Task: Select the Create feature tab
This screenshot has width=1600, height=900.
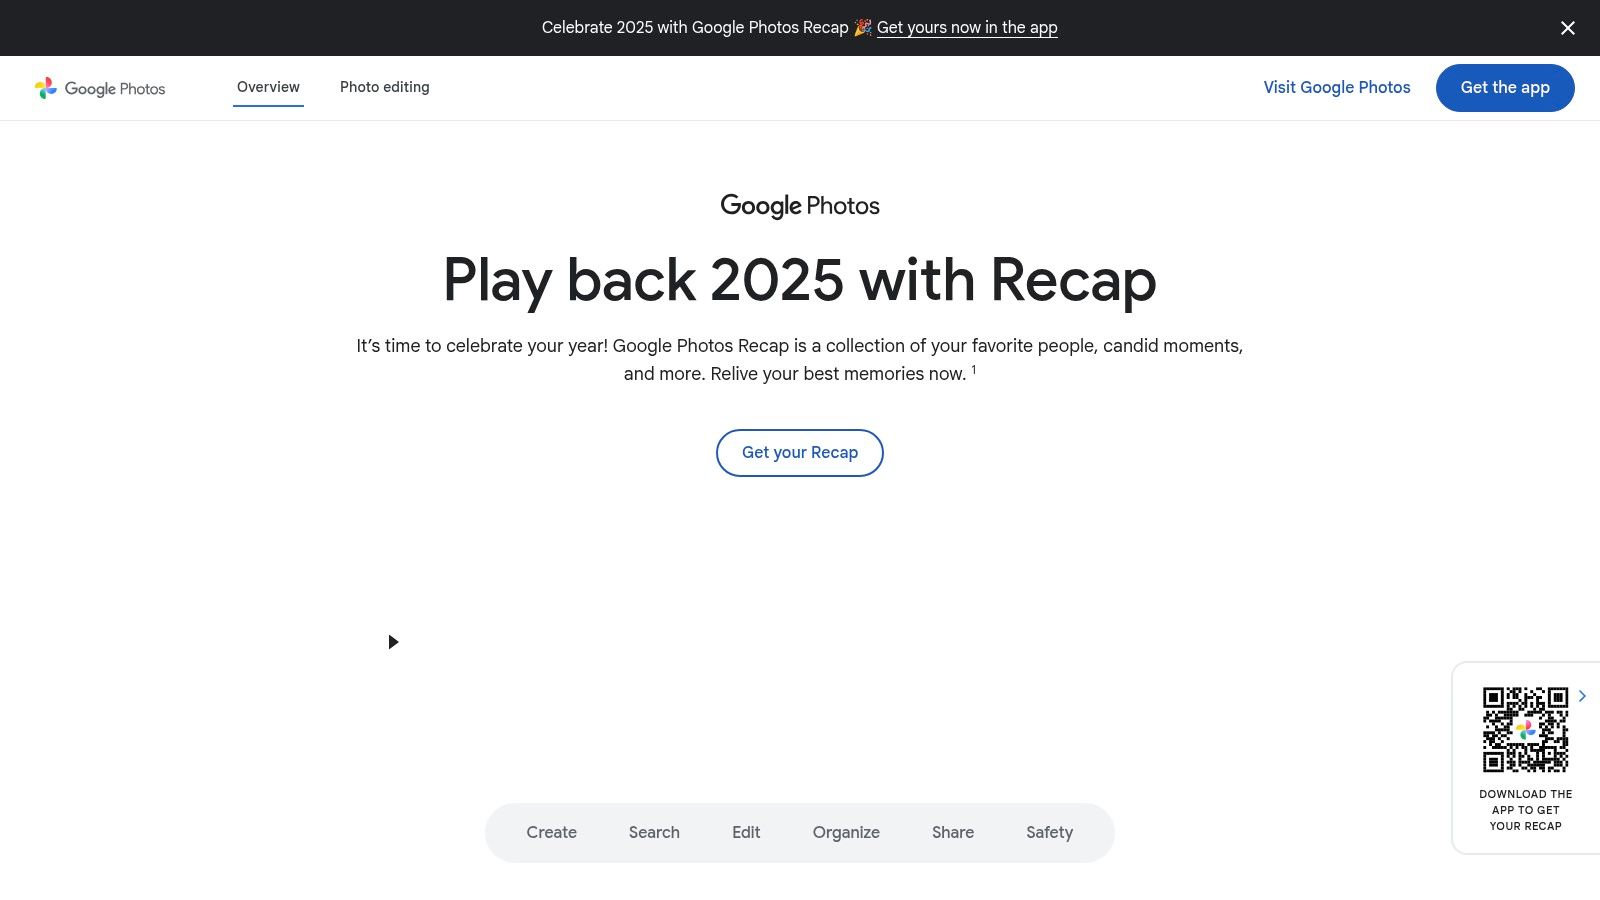Action: click(x=551, y=832)
